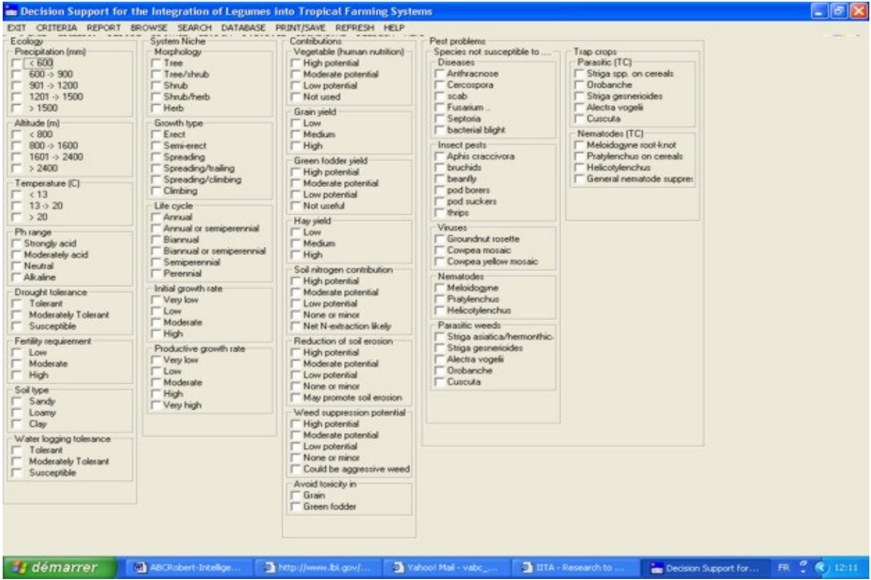Enable the Strongly acid Ph checkbox
Screen dimensions: 871x580
pyautogui.click(x=17, y=244)
